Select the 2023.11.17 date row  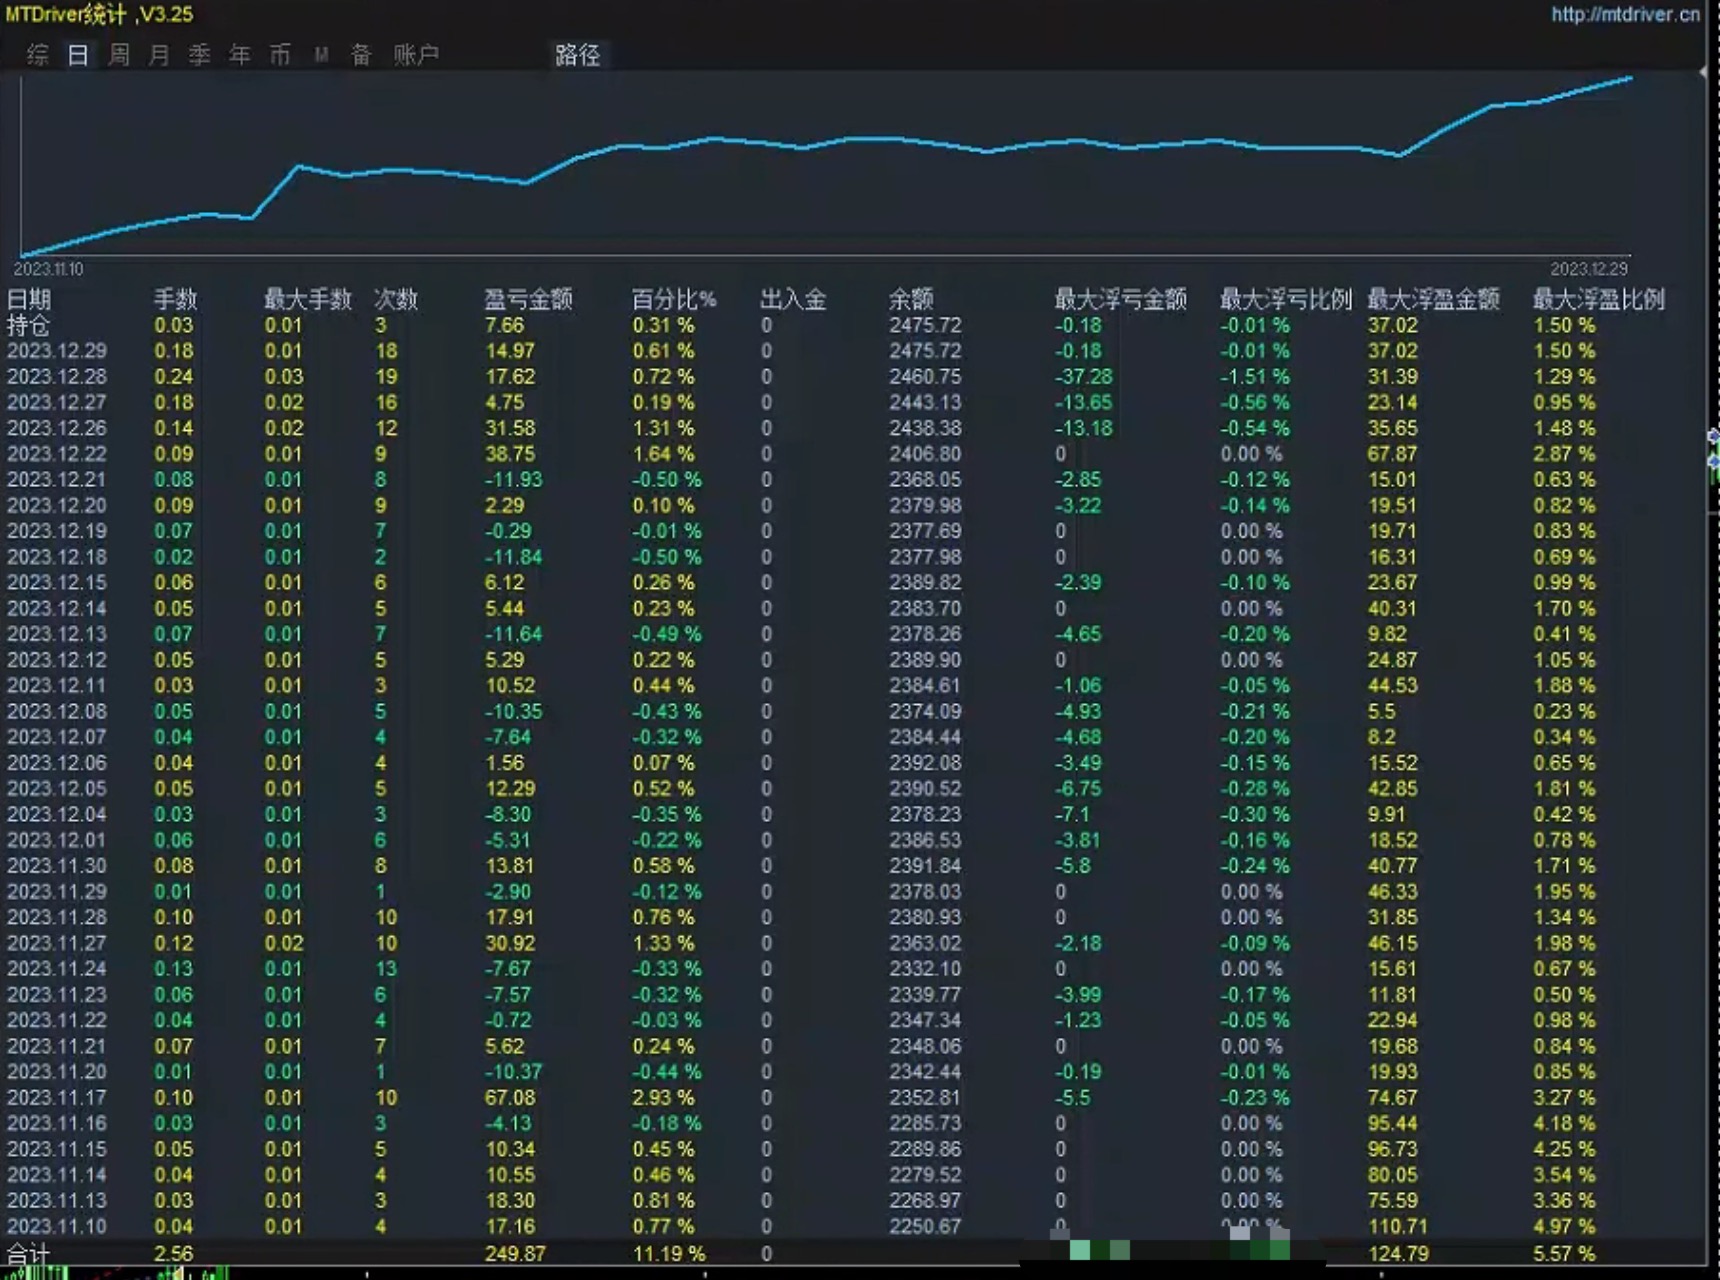57,1098
